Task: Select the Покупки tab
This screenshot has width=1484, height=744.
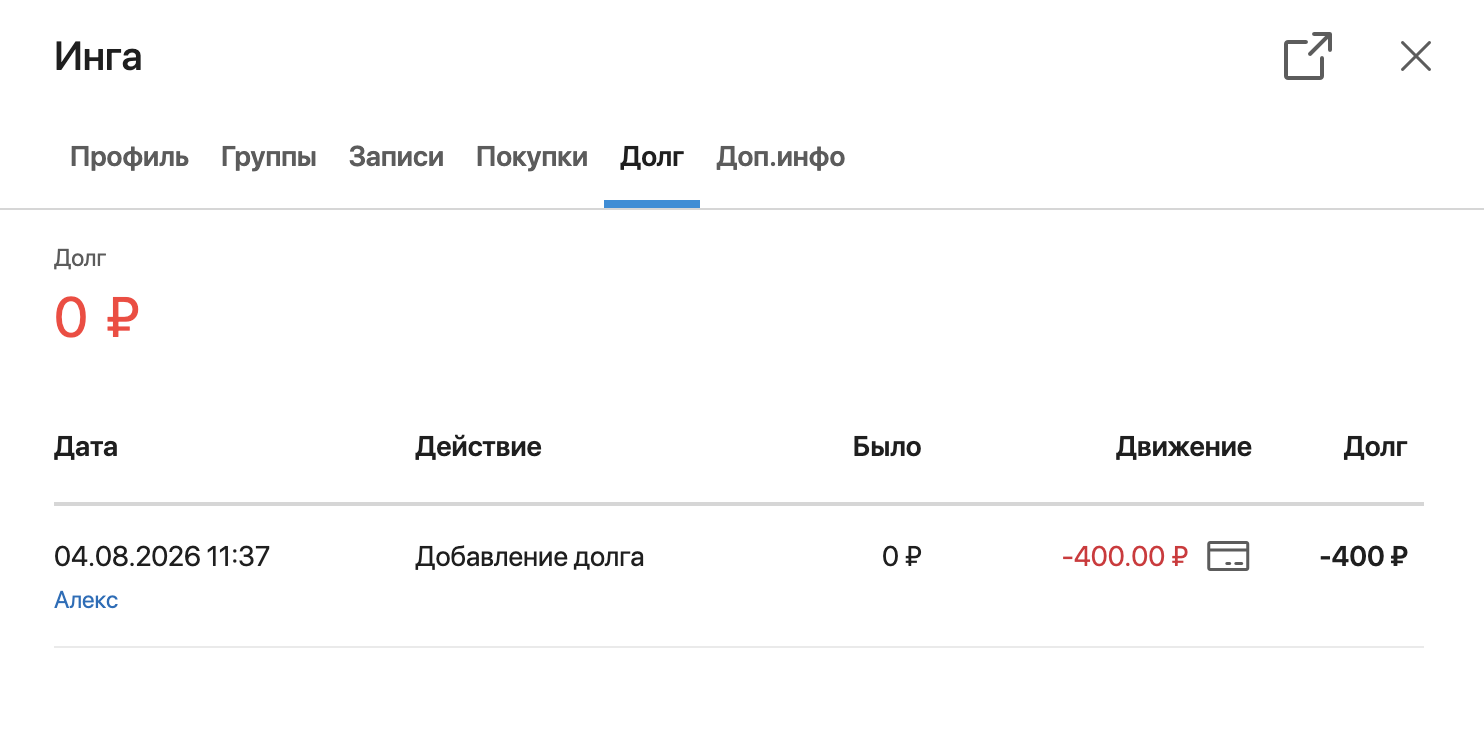Action: pos(532,157)
